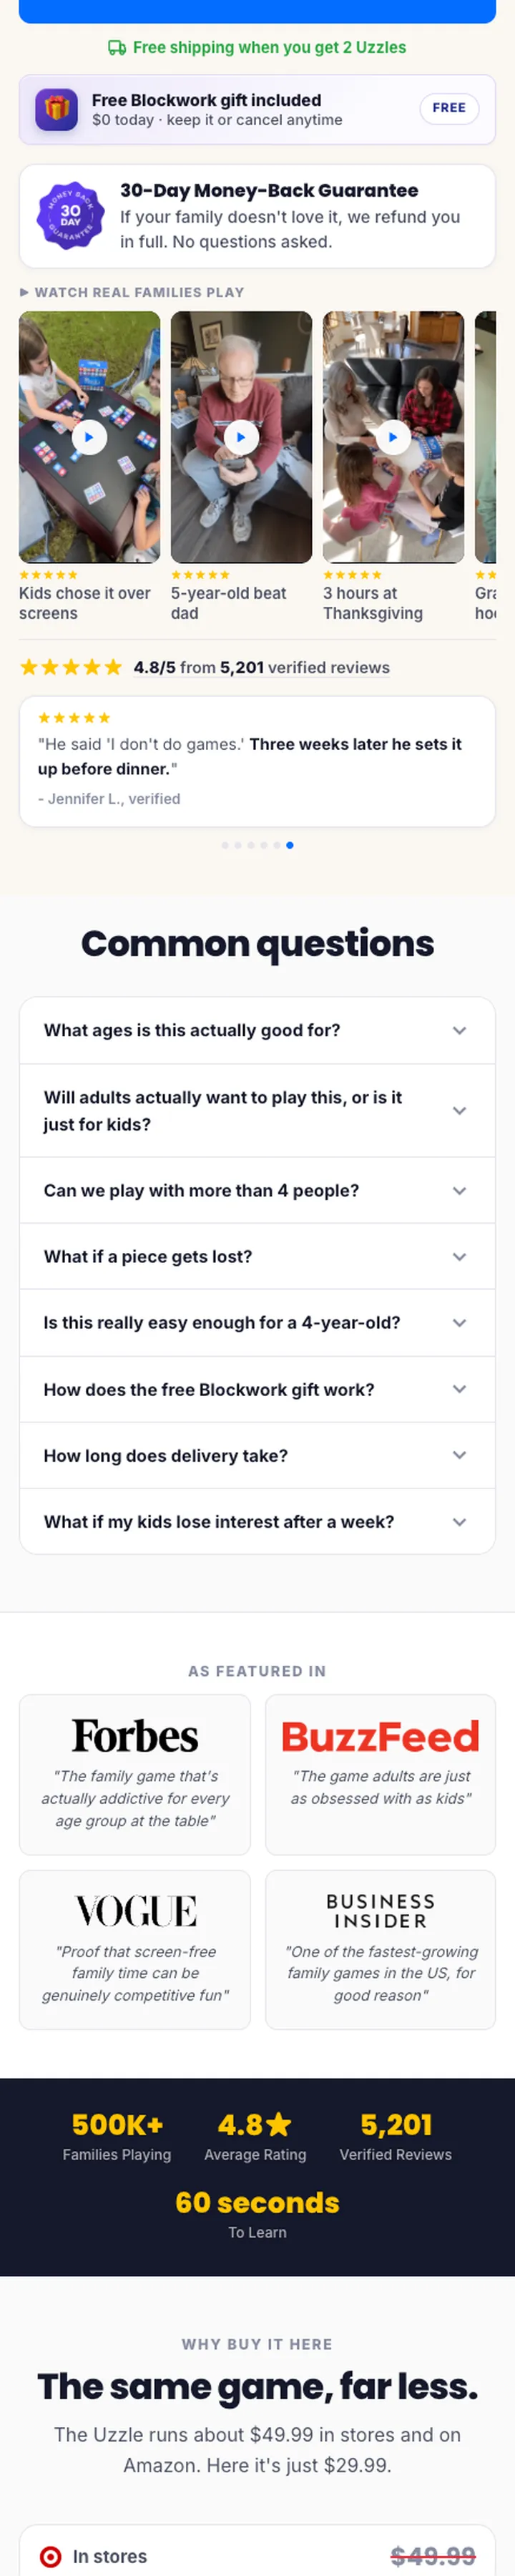Click the green free shipping truck icon
515x2576 pixels.
[x=117, y=48]
